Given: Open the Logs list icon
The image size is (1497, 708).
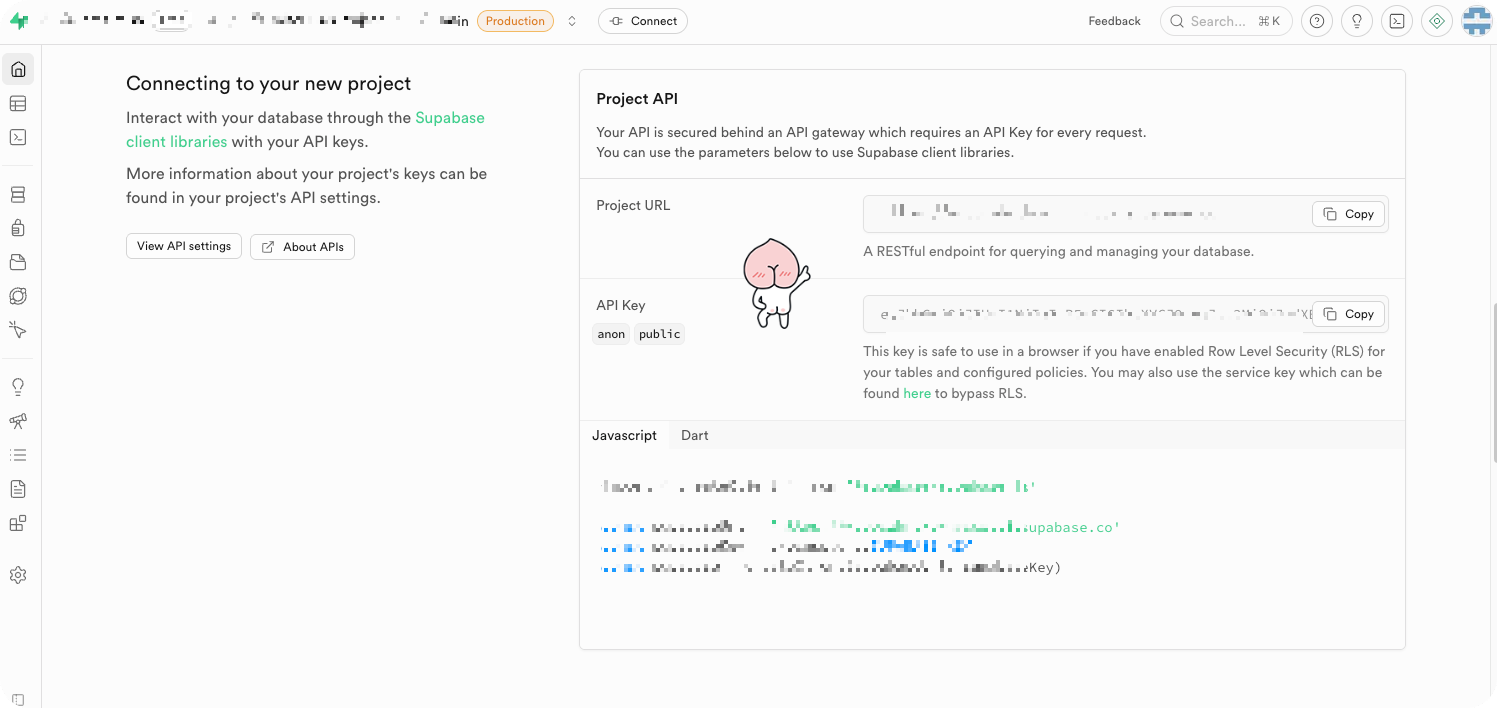Looking at the screenshot, I should [18, 455].
